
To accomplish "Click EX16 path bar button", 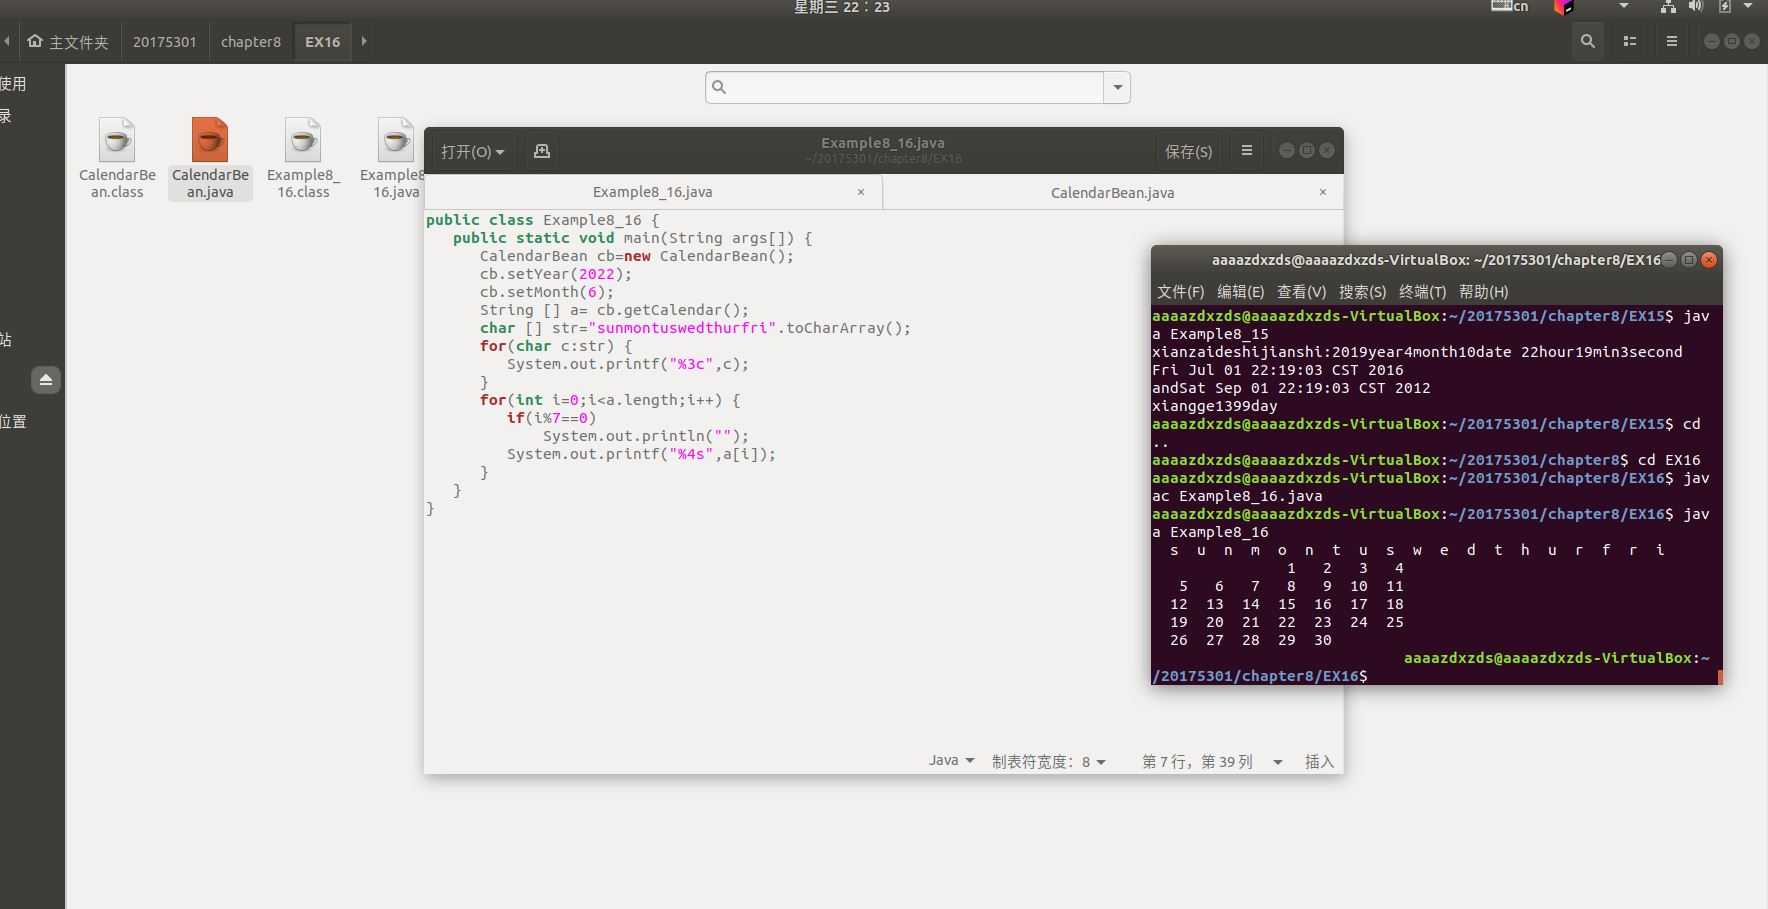I will pos(323,41).
